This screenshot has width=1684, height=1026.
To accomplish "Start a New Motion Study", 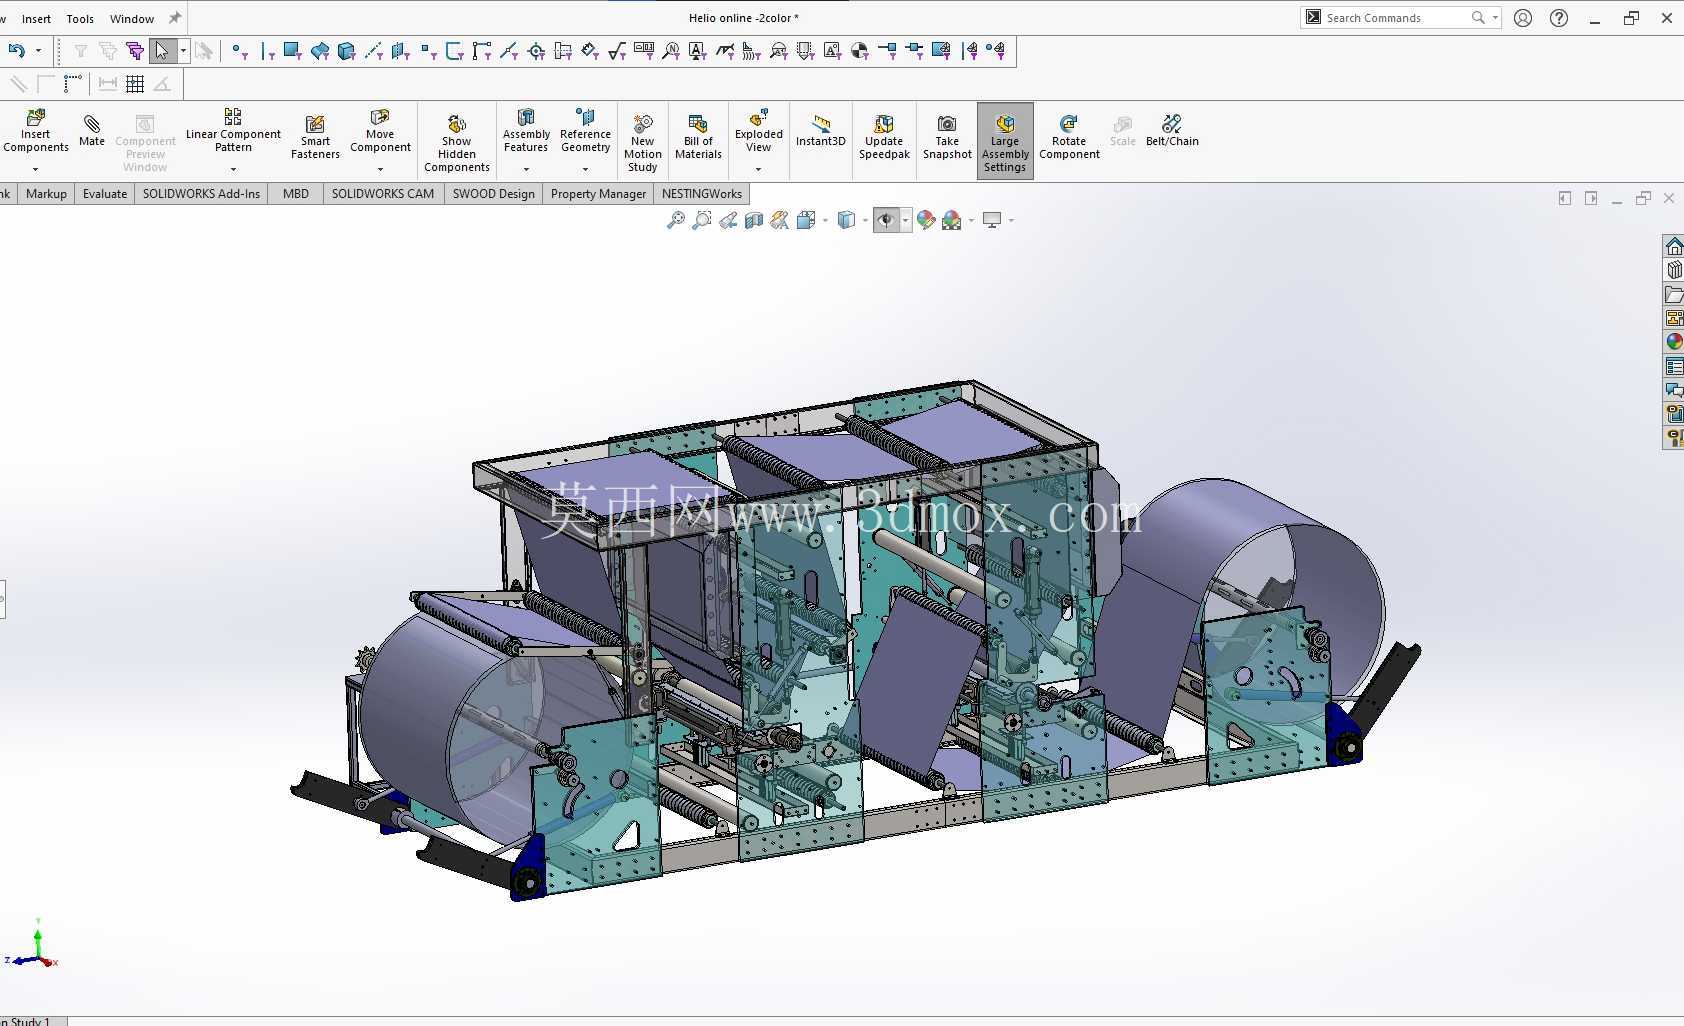I will pos(643,142).
